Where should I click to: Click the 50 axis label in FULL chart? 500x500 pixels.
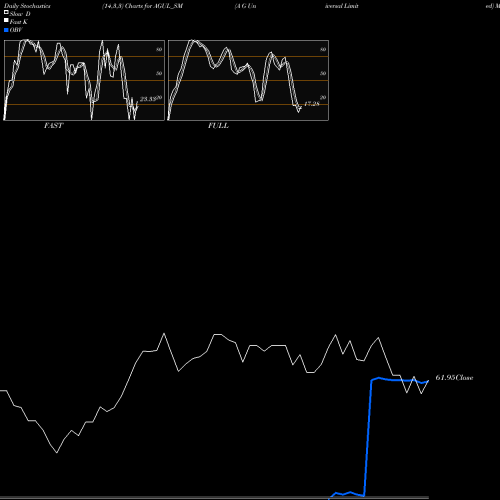pyautogui.click(x=323, y=73)
